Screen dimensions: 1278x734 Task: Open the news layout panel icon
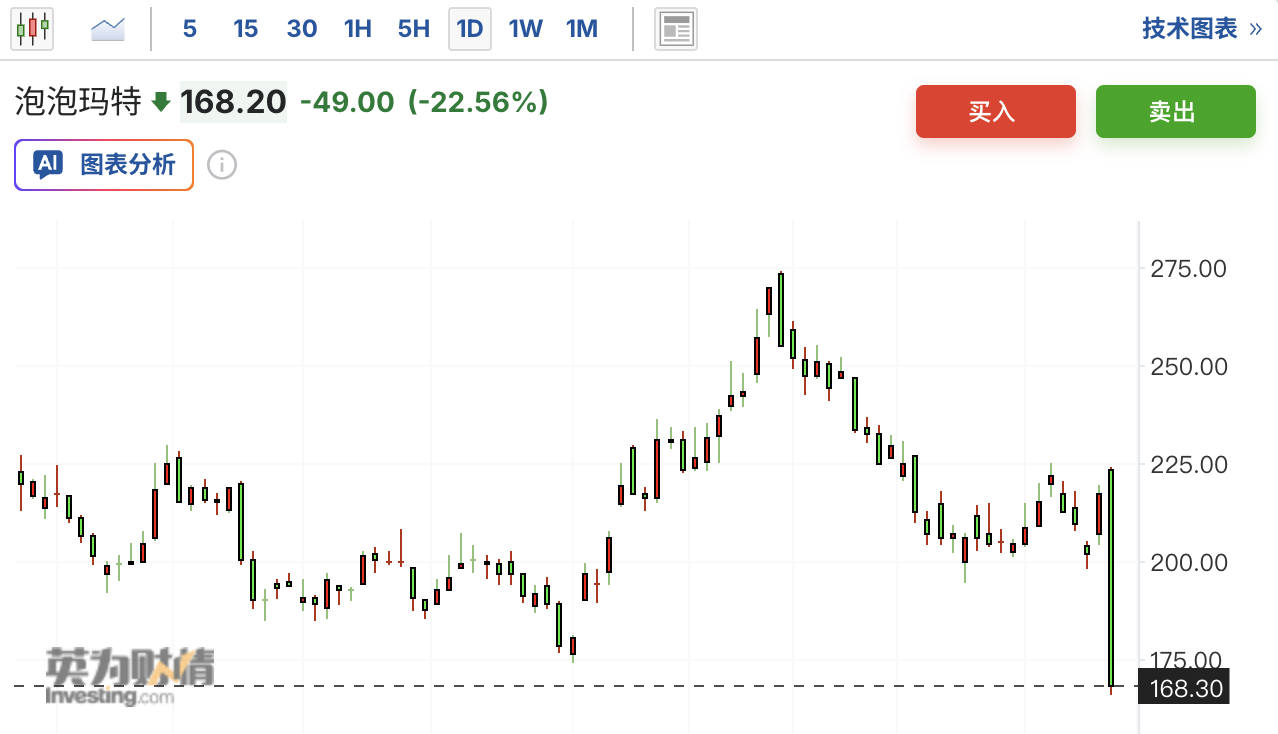click(676, 29)
